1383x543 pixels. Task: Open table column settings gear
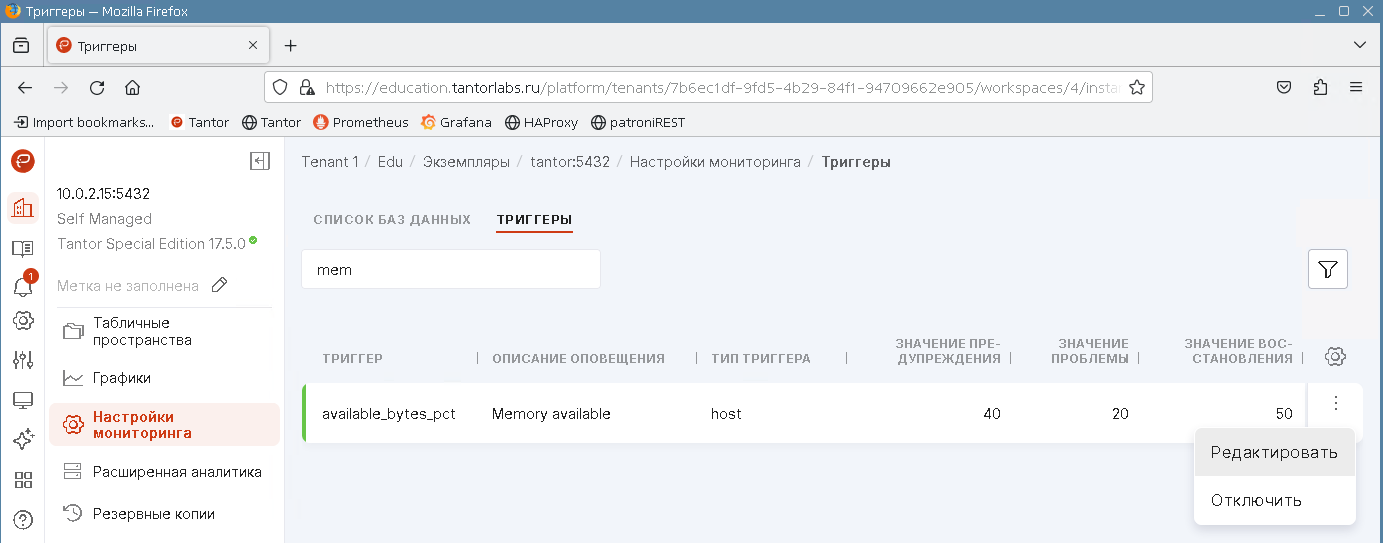tap(1335, 357)
